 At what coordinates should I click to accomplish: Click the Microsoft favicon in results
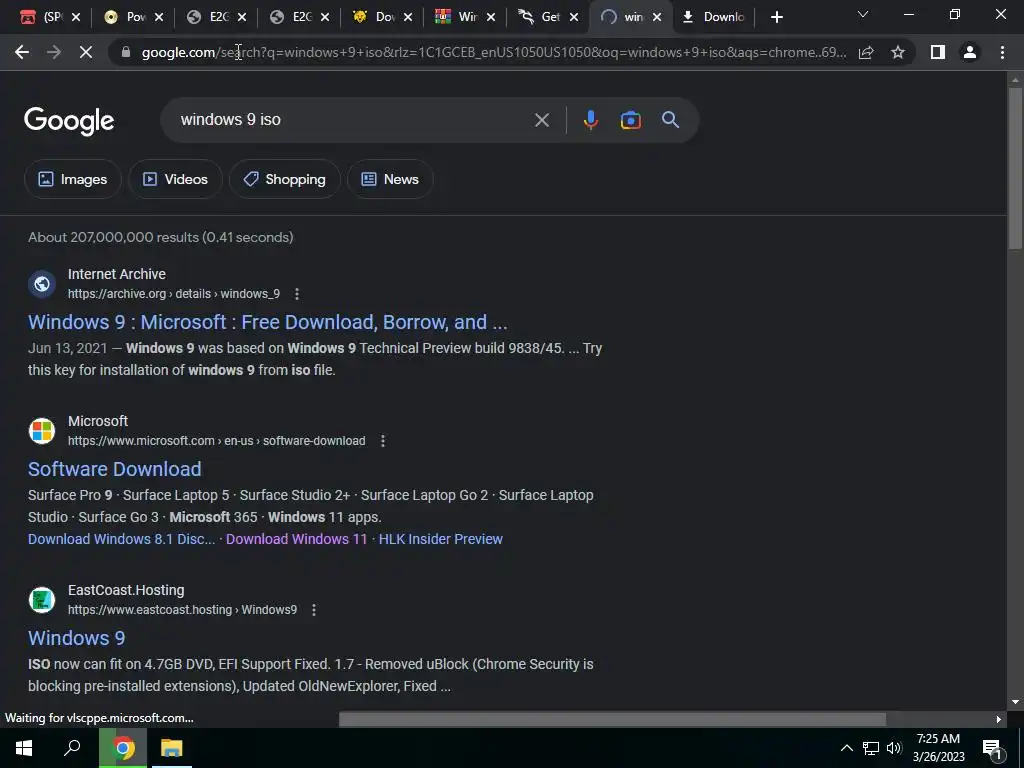pos(42,431)
